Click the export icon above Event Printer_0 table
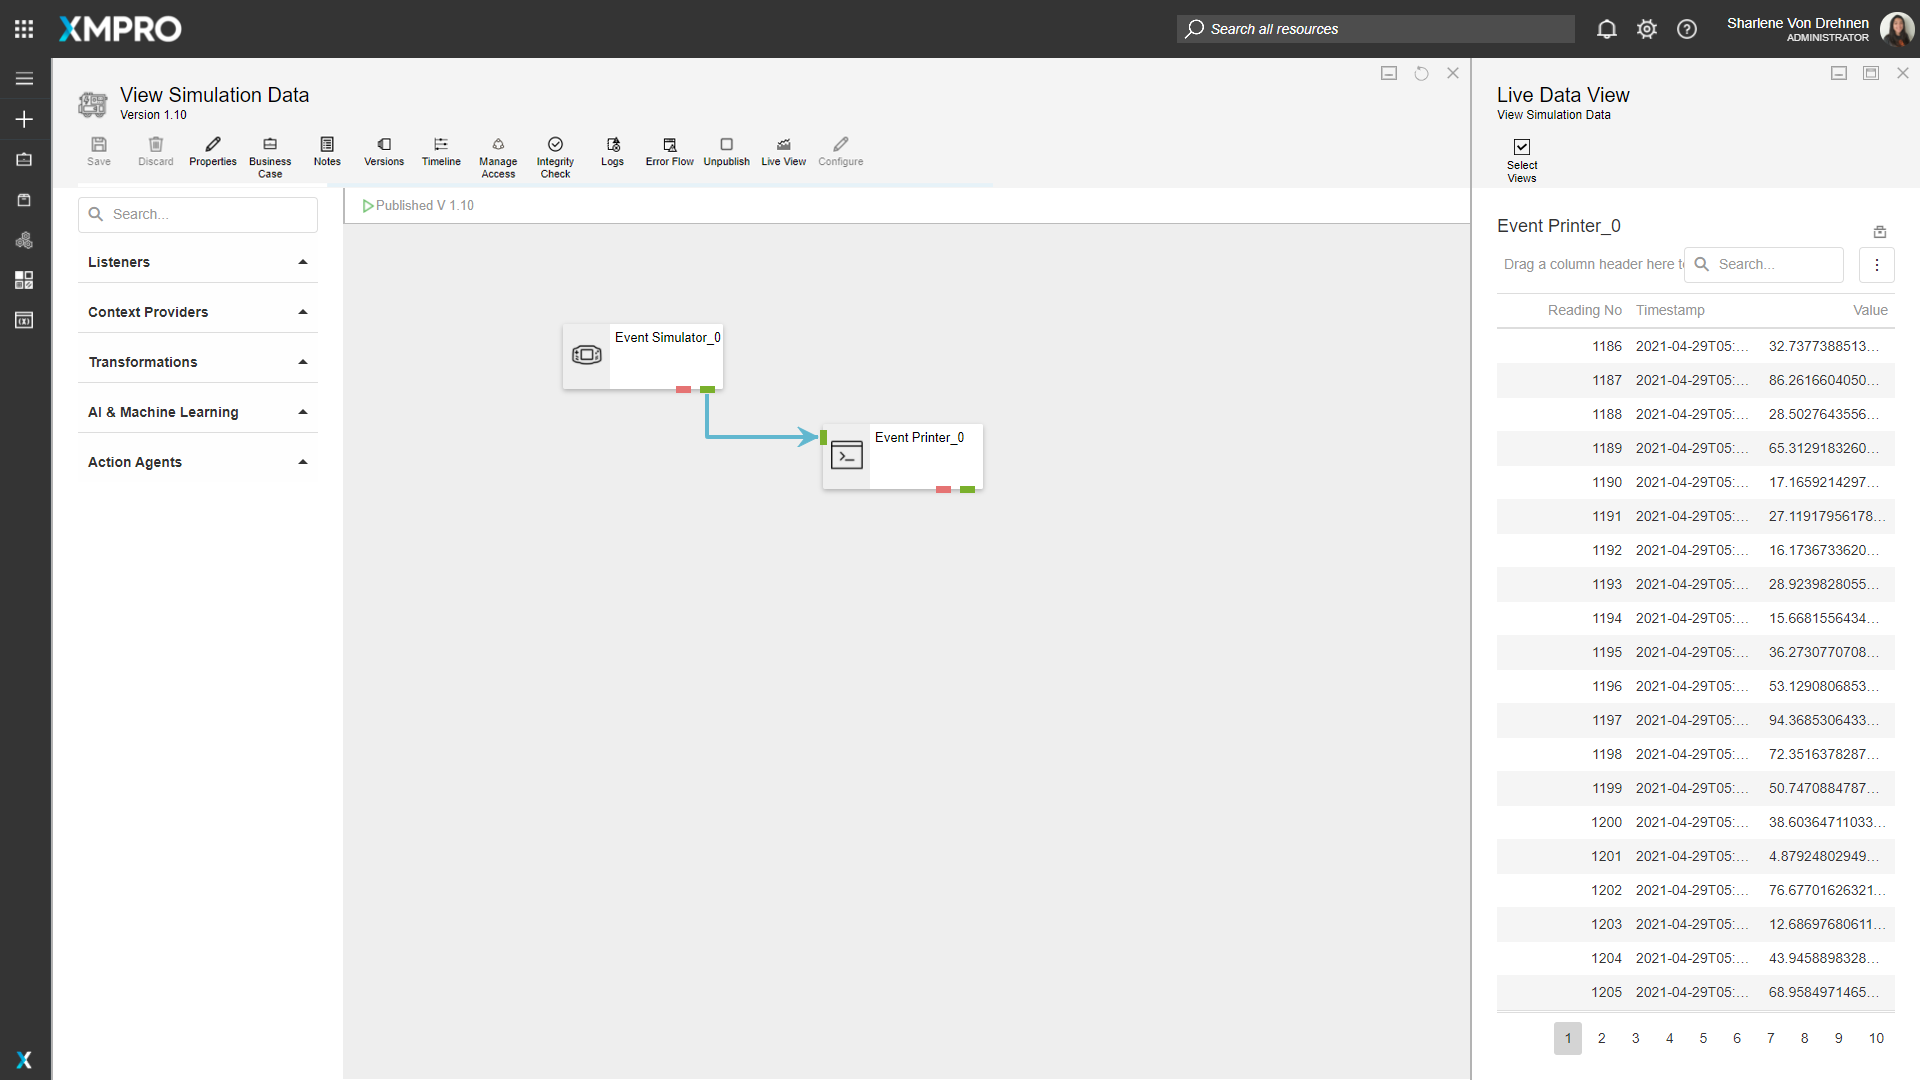This screenshot has width=1920, height=1080. (x=1880, y=231)
